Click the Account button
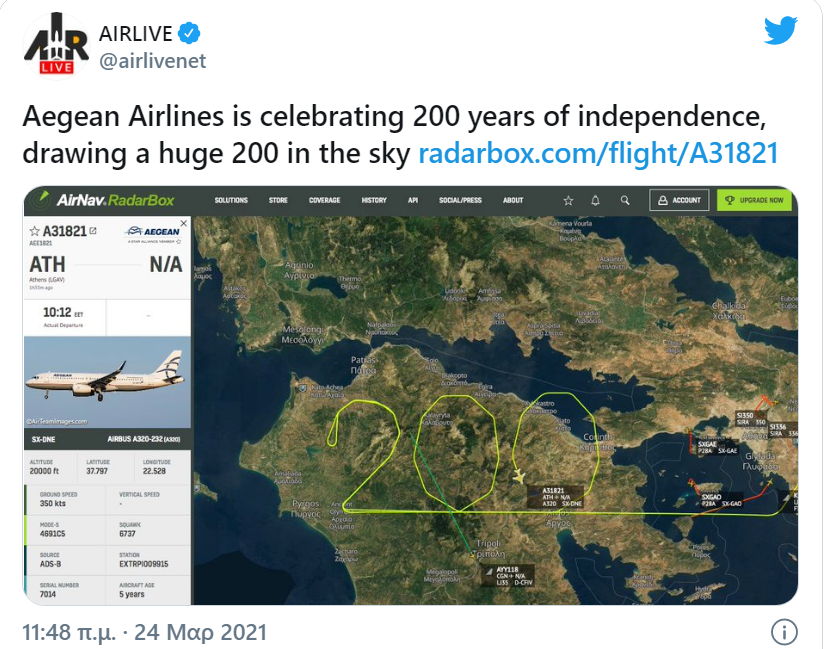This screenshot has width=829, height=649. (x=679, y=200)
